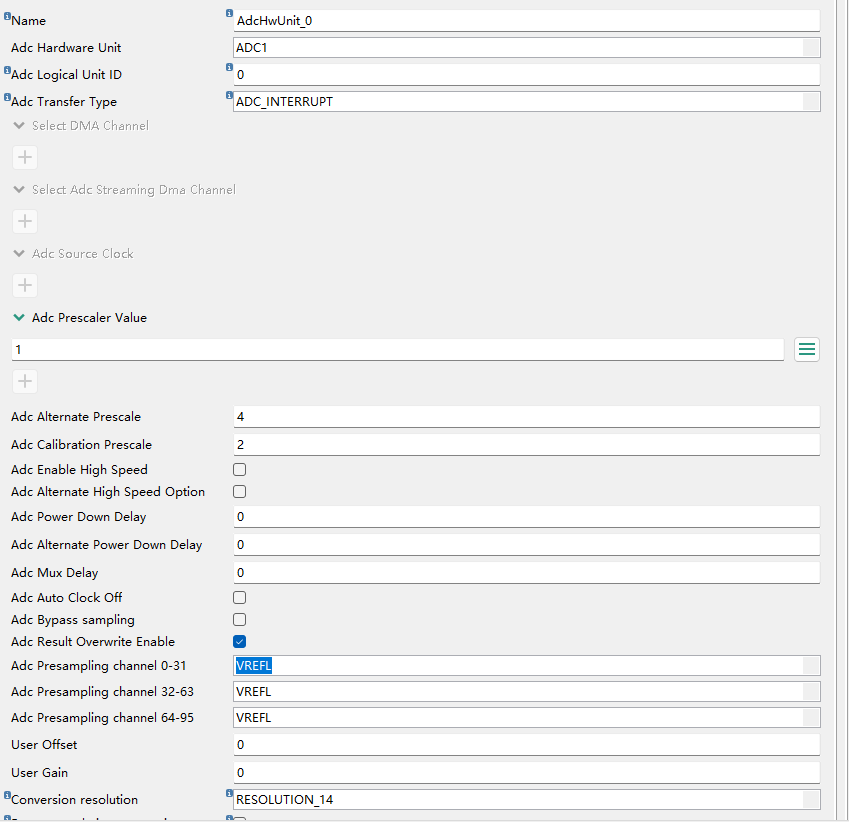Screen dimensions: 849x822
Task: Check the Adc Bypass sampling box
Action: (239, 620)
